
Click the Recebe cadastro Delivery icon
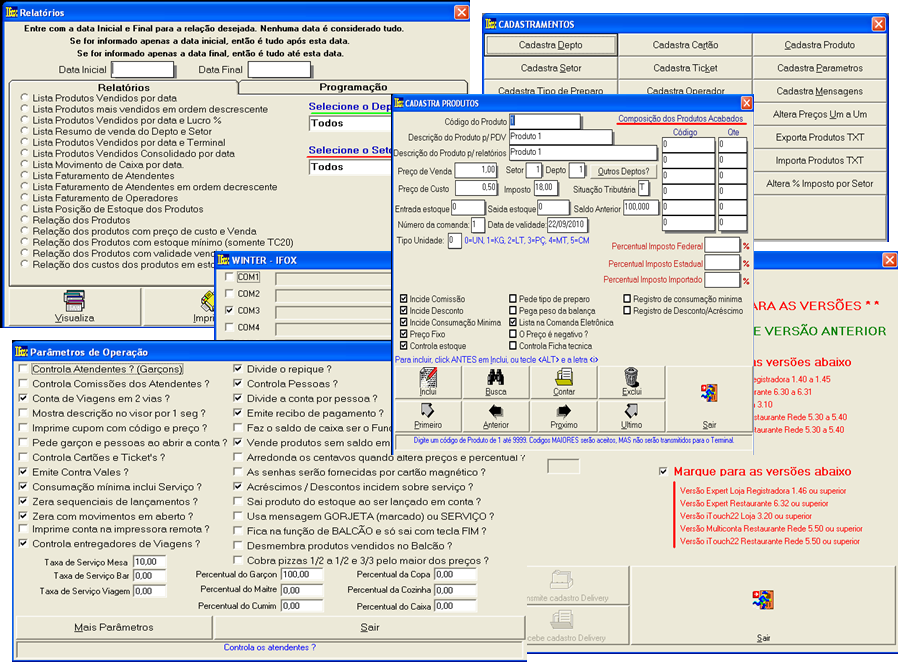561,620
